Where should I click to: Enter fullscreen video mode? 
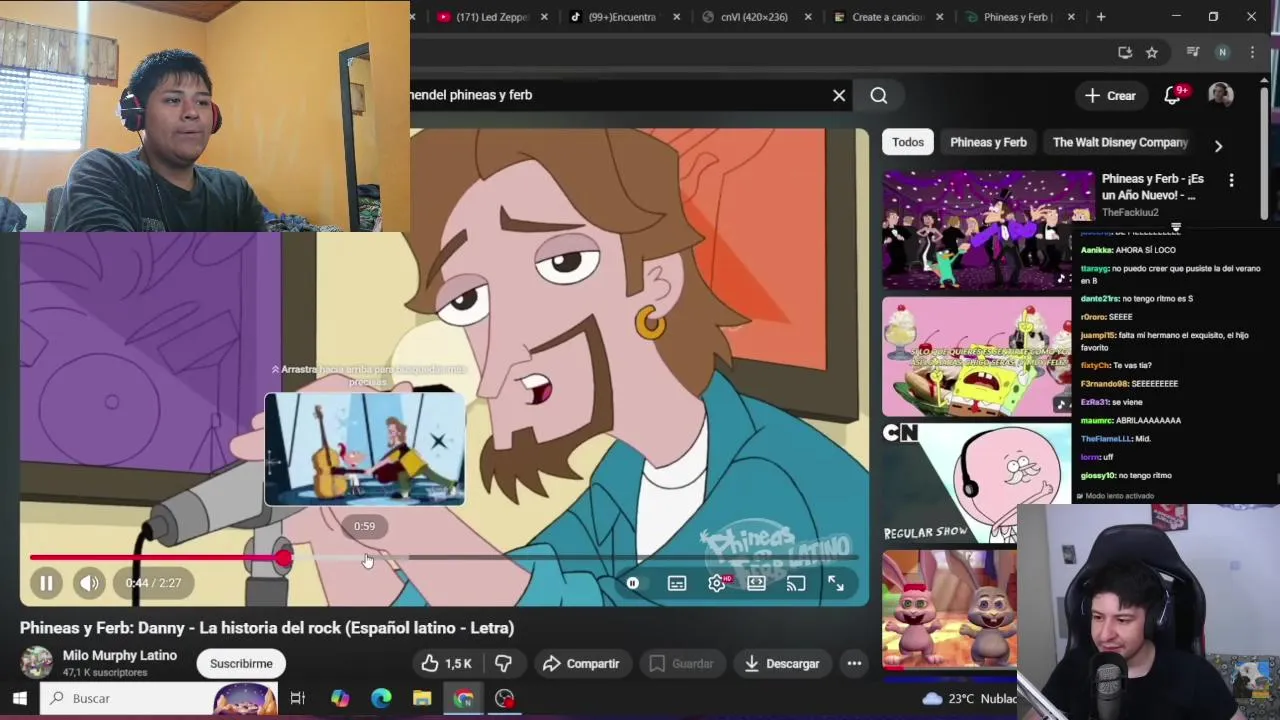coord(835,583)
